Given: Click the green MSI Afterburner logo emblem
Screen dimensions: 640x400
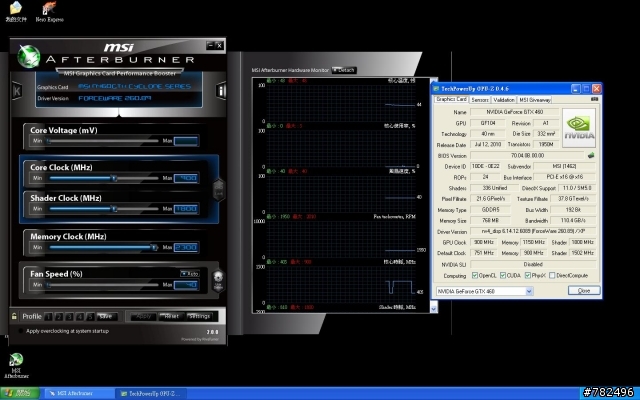Looking at the screenshot, I should (29, 57).
